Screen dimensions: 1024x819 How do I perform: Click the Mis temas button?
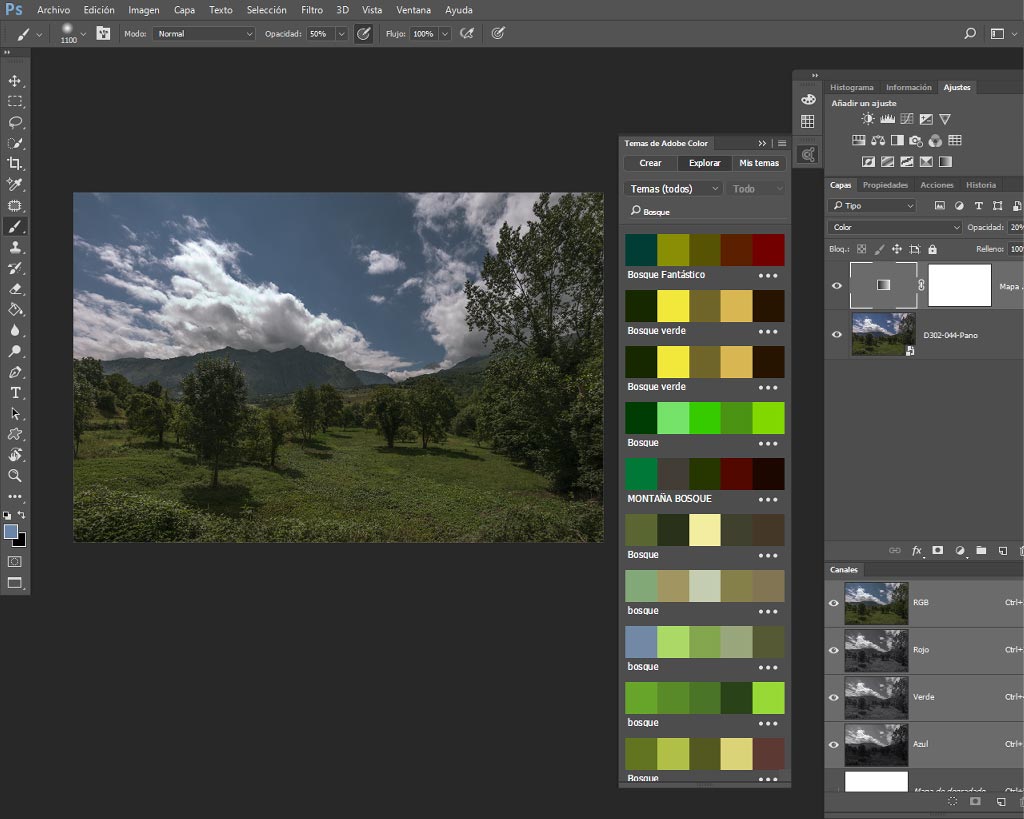(x=759, y=163)
